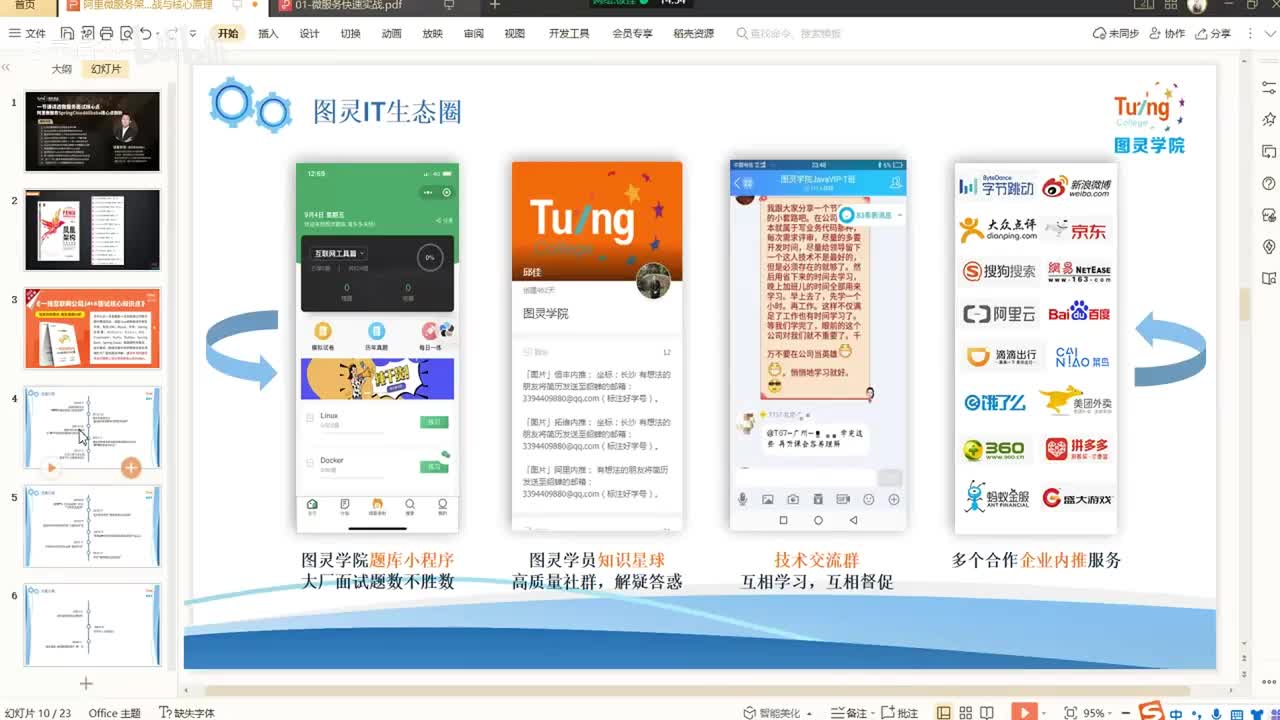Click the 批注 comments button

[x=900, y=713]
